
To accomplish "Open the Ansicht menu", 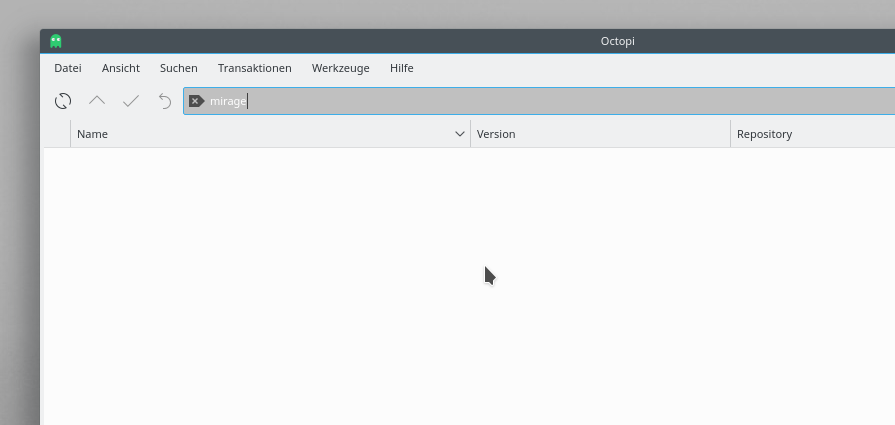I will pyautogui.click(x=121, y=68).
